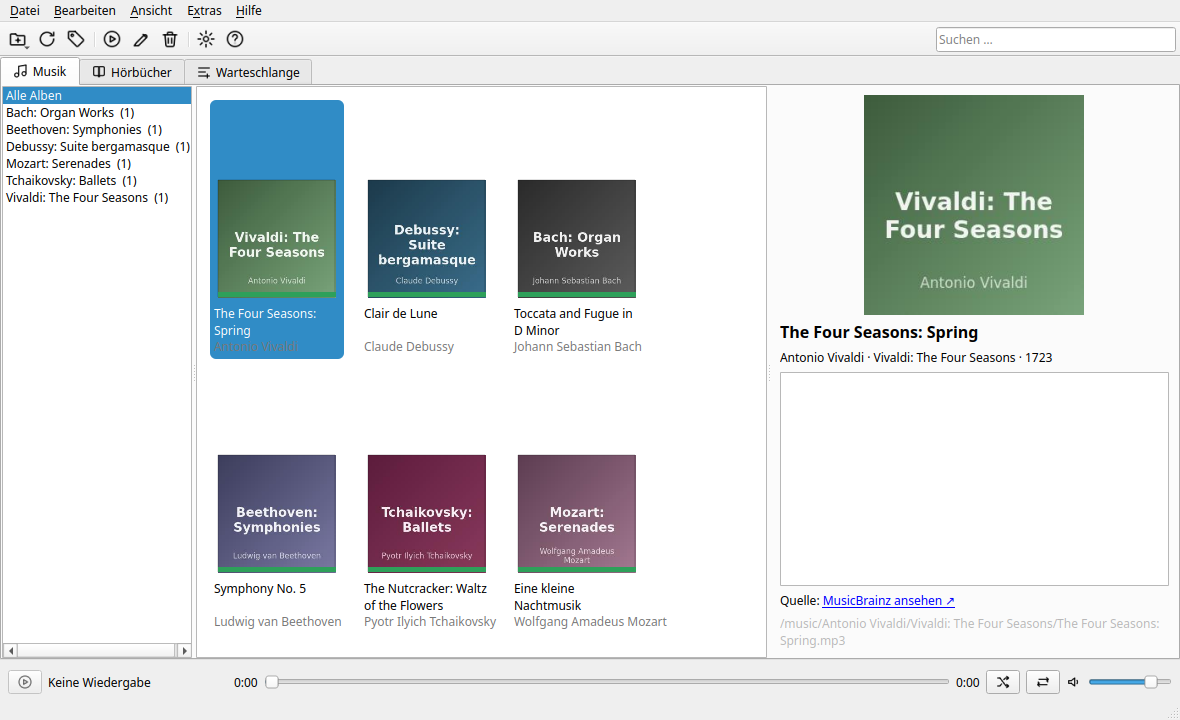The width and height of the screenshot is (1180, 720).
Task: Select the Eine kleine Nachtmusik track card
Action: click(x=577, y=505)
